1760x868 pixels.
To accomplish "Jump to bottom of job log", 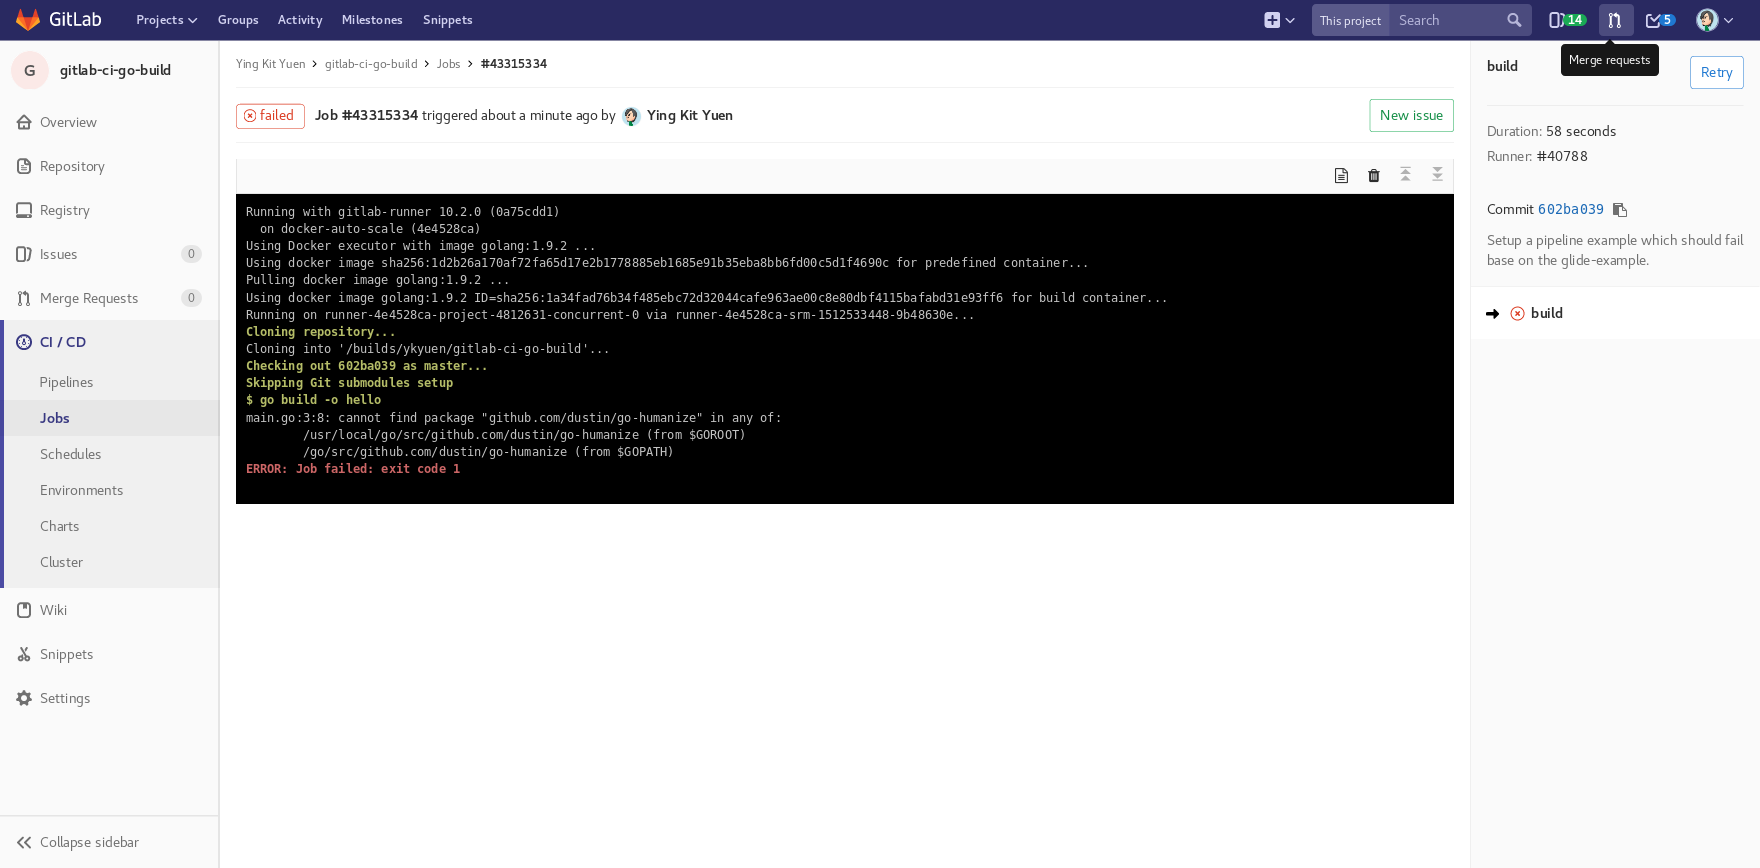I will tap(1437, 174).
